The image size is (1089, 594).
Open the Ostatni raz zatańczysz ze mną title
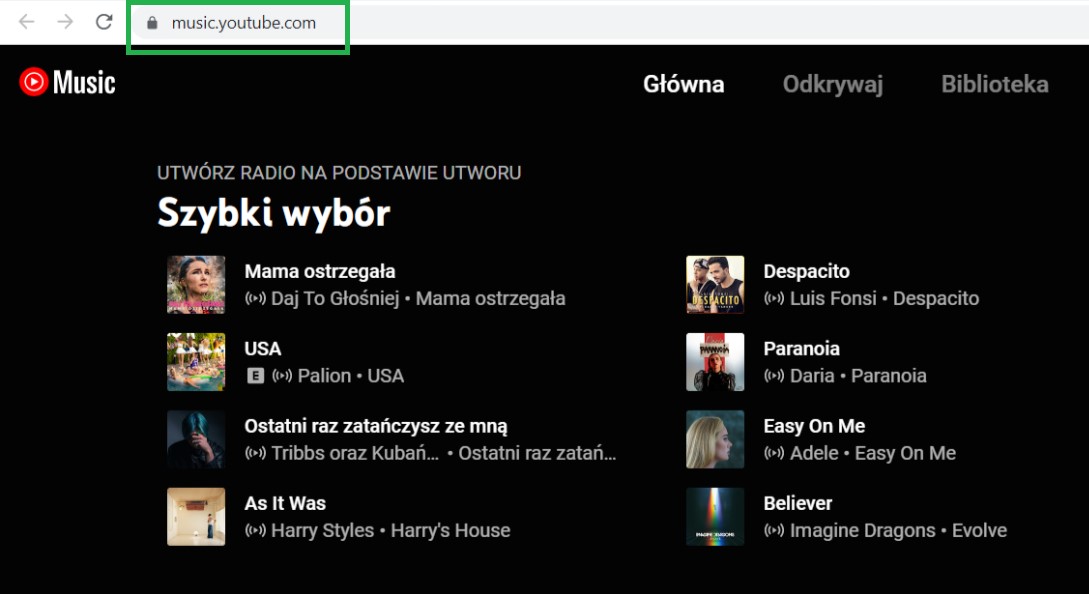(376, 426)
